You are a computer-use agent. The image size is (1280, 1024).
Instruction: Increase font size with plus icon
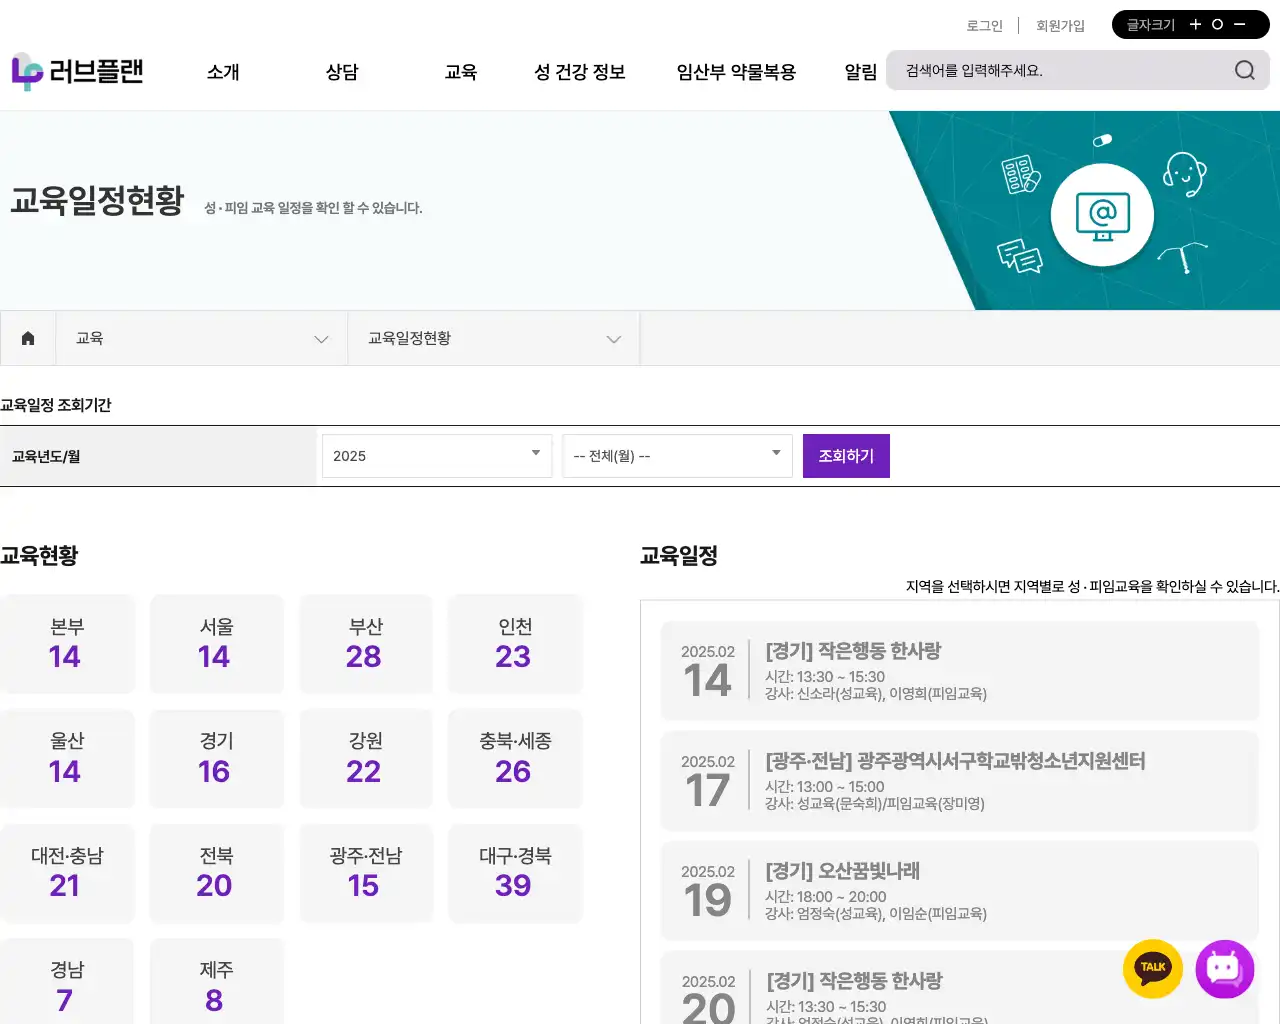click(x=1195, y=25)
